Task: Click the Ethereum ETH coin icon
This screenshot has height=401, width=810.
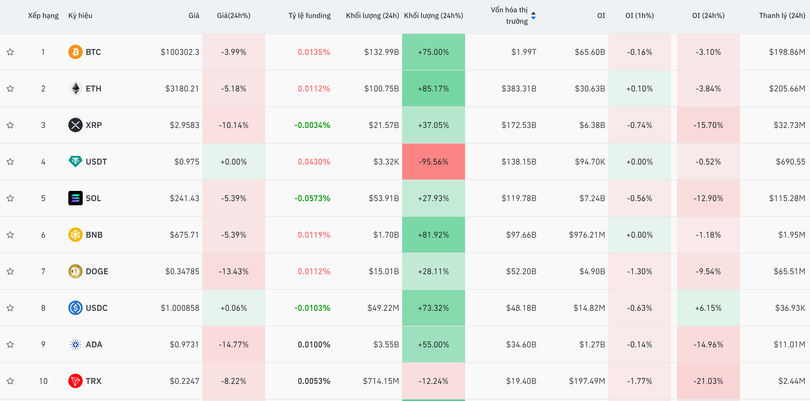Action: pos(75,89)
